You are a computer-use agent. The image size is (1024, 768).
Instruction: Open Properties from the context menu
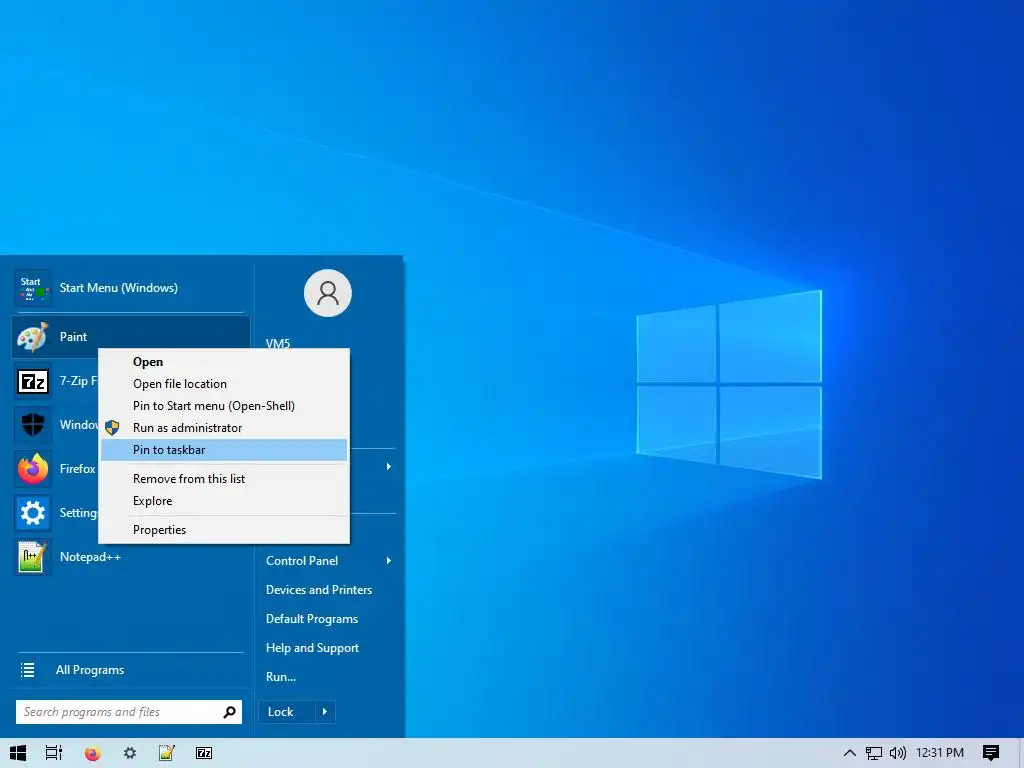pyautogui.click(x=224, y=530)
